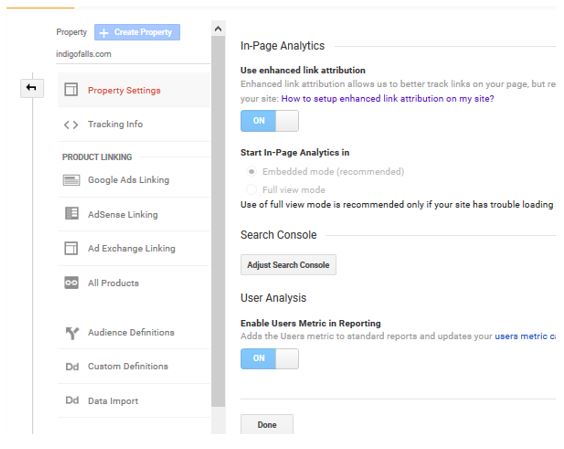Viewport: 564px width, 449px height.
Task: Click the Property Settings panel icon
Action: click(71, 89)
